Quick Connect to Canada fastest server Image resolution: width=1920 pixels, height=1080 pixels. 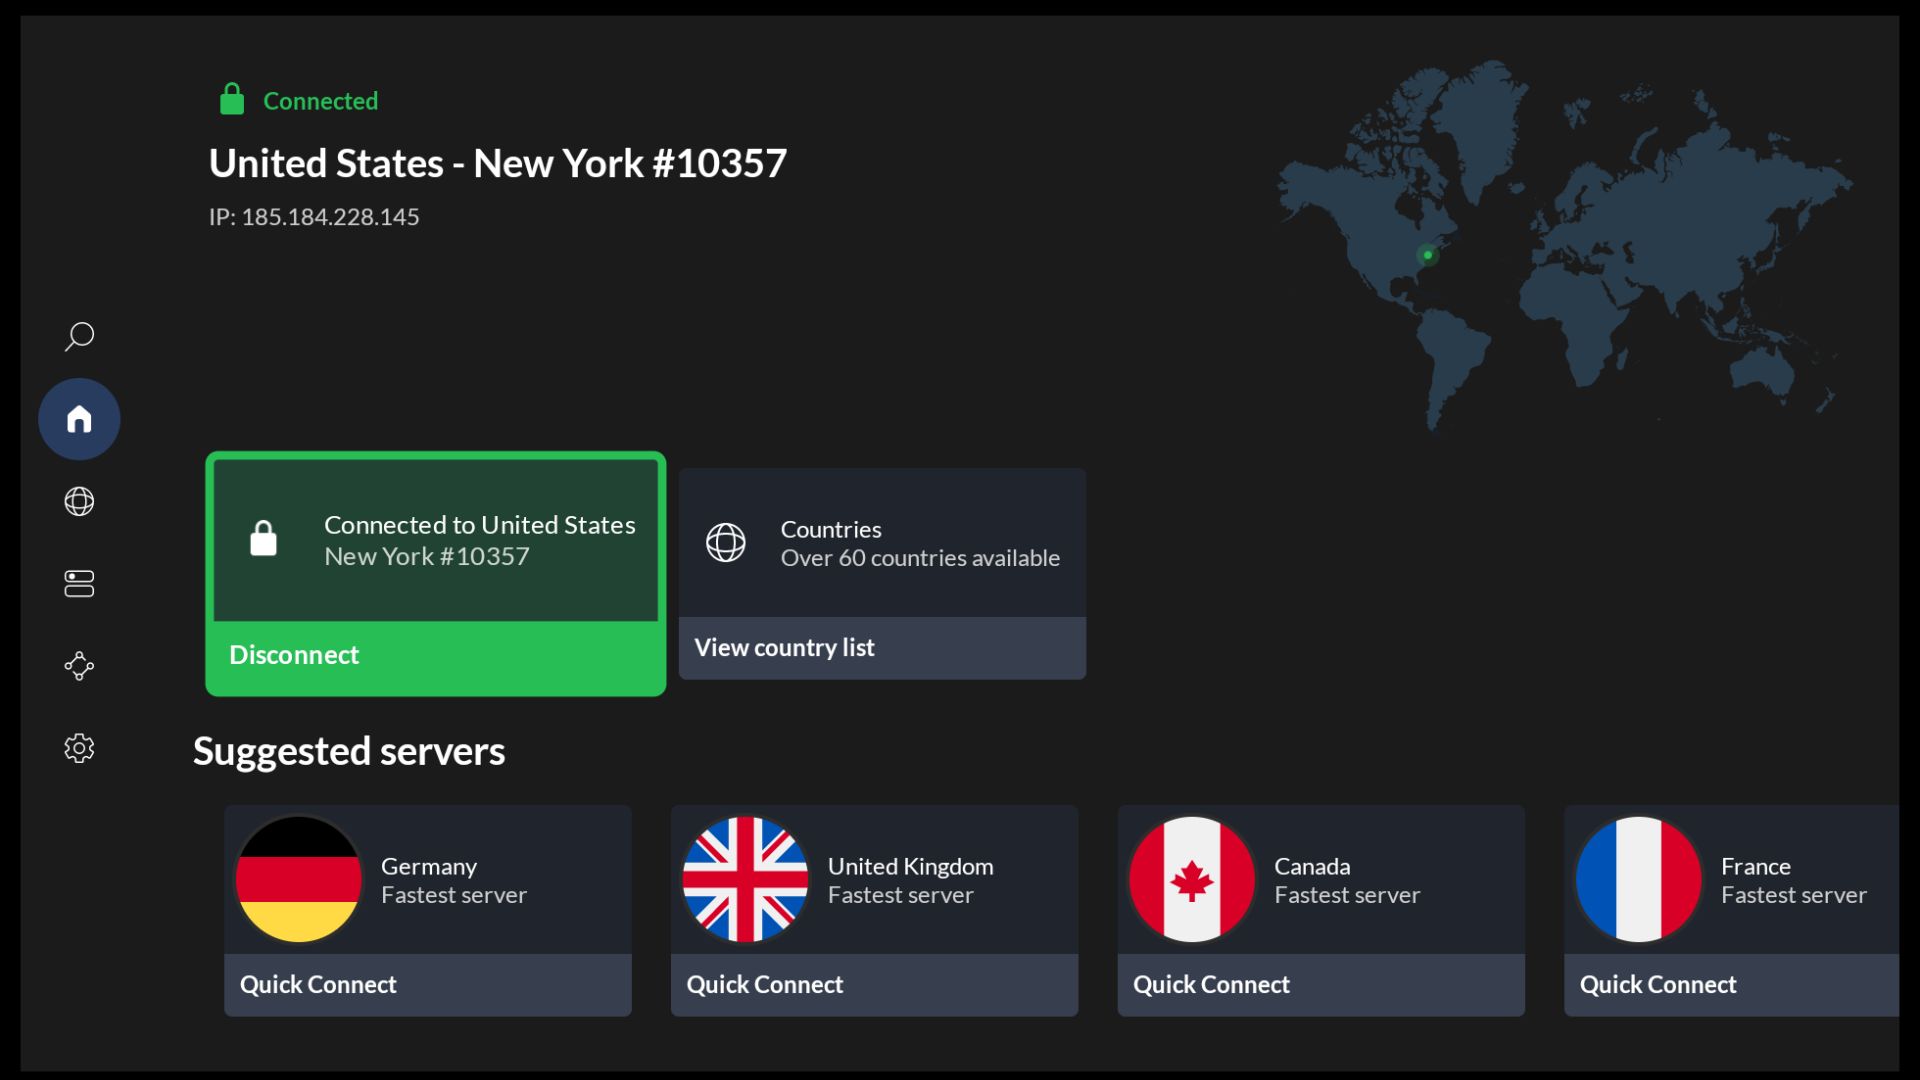(1211, 984)
